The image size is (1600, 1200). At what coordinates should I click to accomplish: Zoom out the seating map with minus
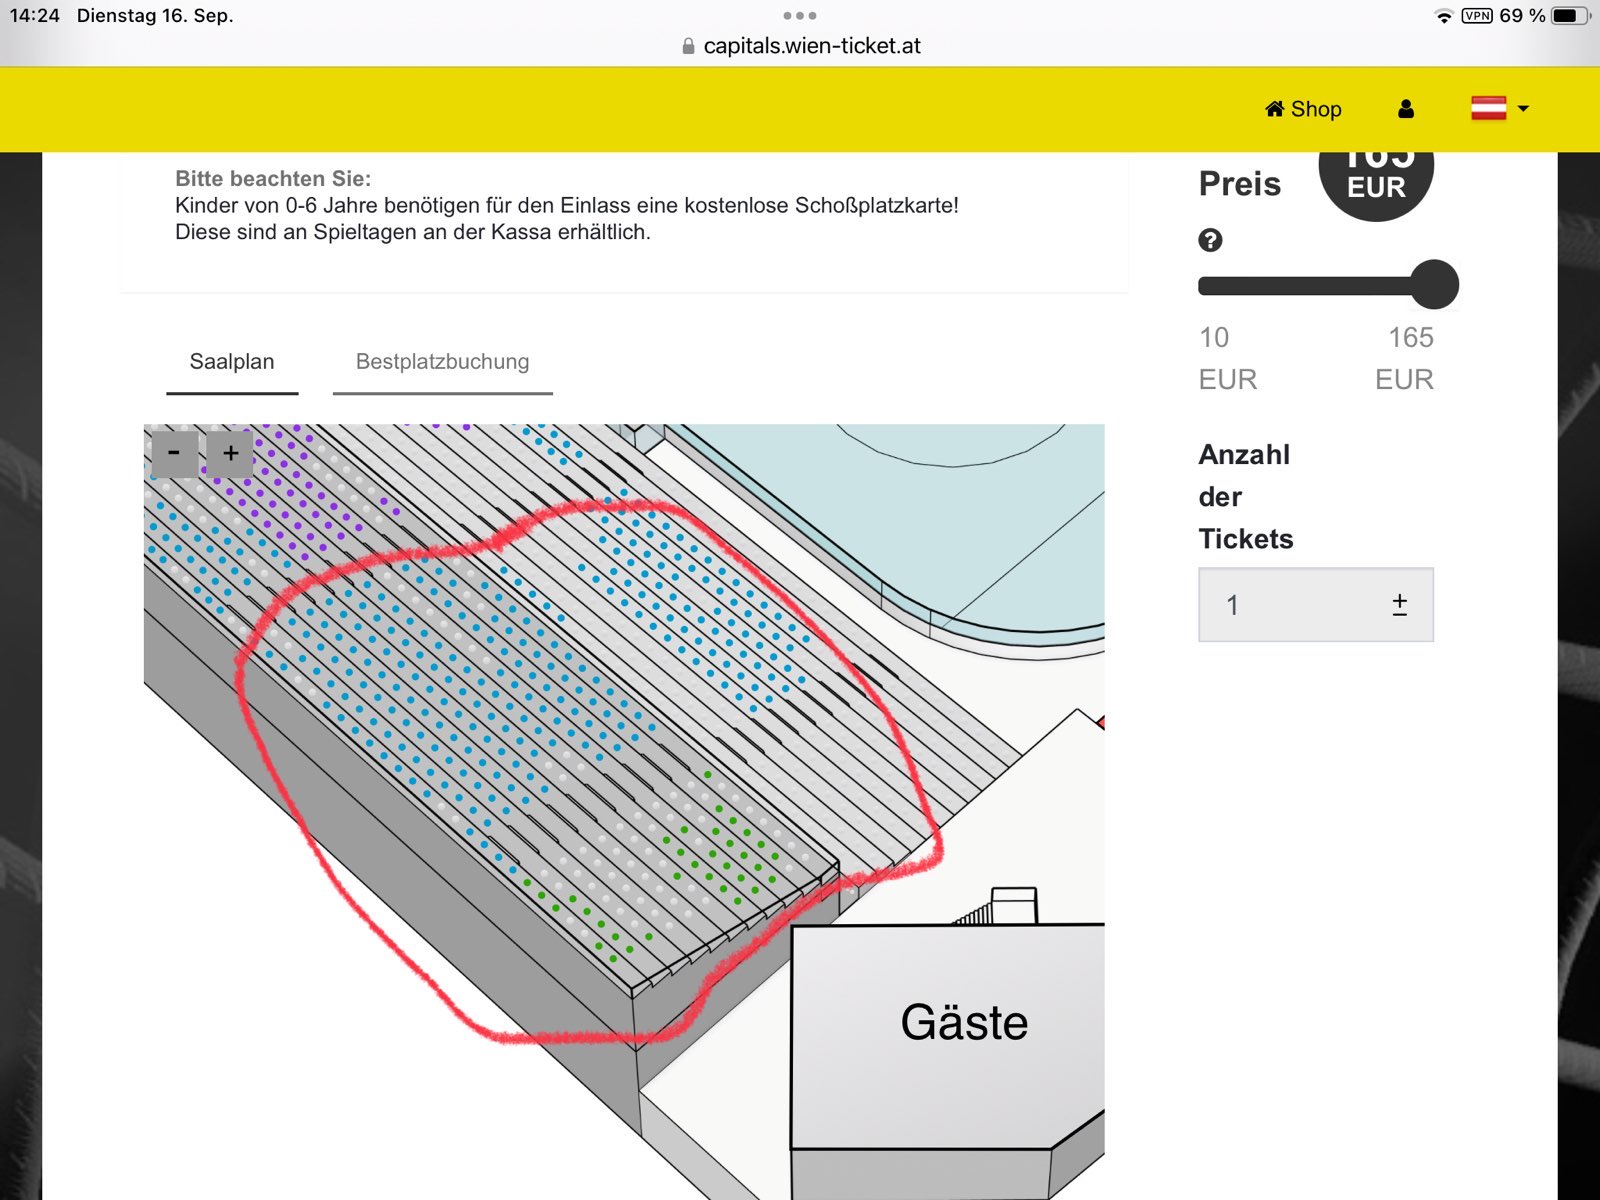[174, 453]
